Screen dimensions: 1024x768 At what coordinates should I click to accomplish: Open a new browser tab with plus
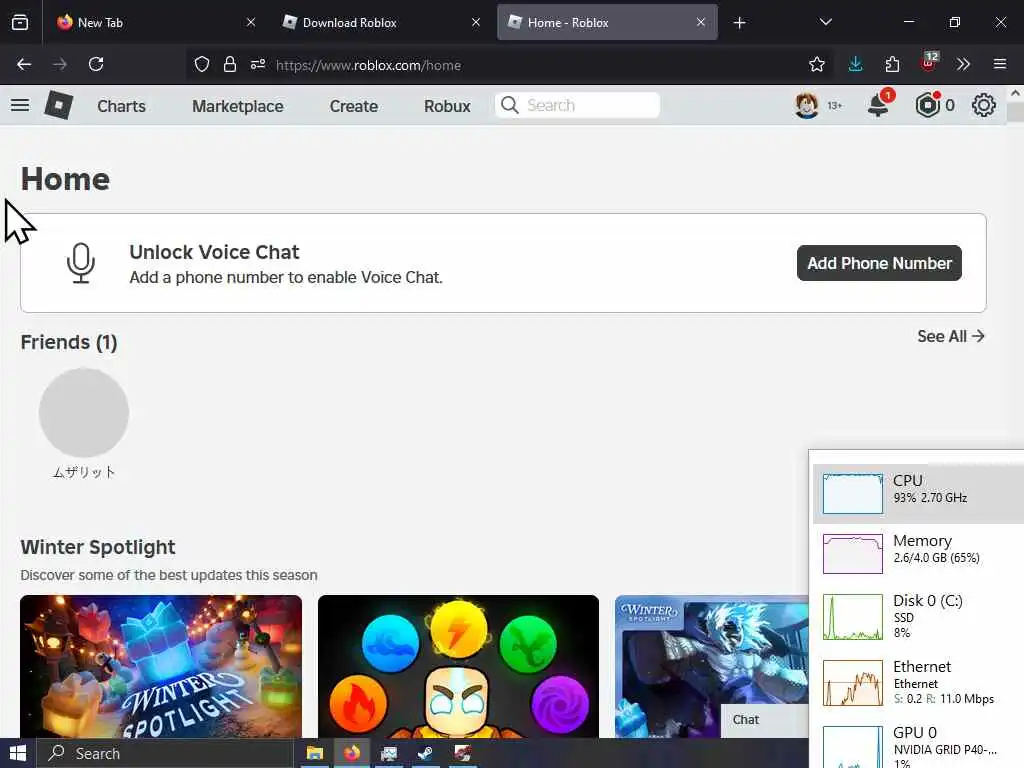pos(739,23)
